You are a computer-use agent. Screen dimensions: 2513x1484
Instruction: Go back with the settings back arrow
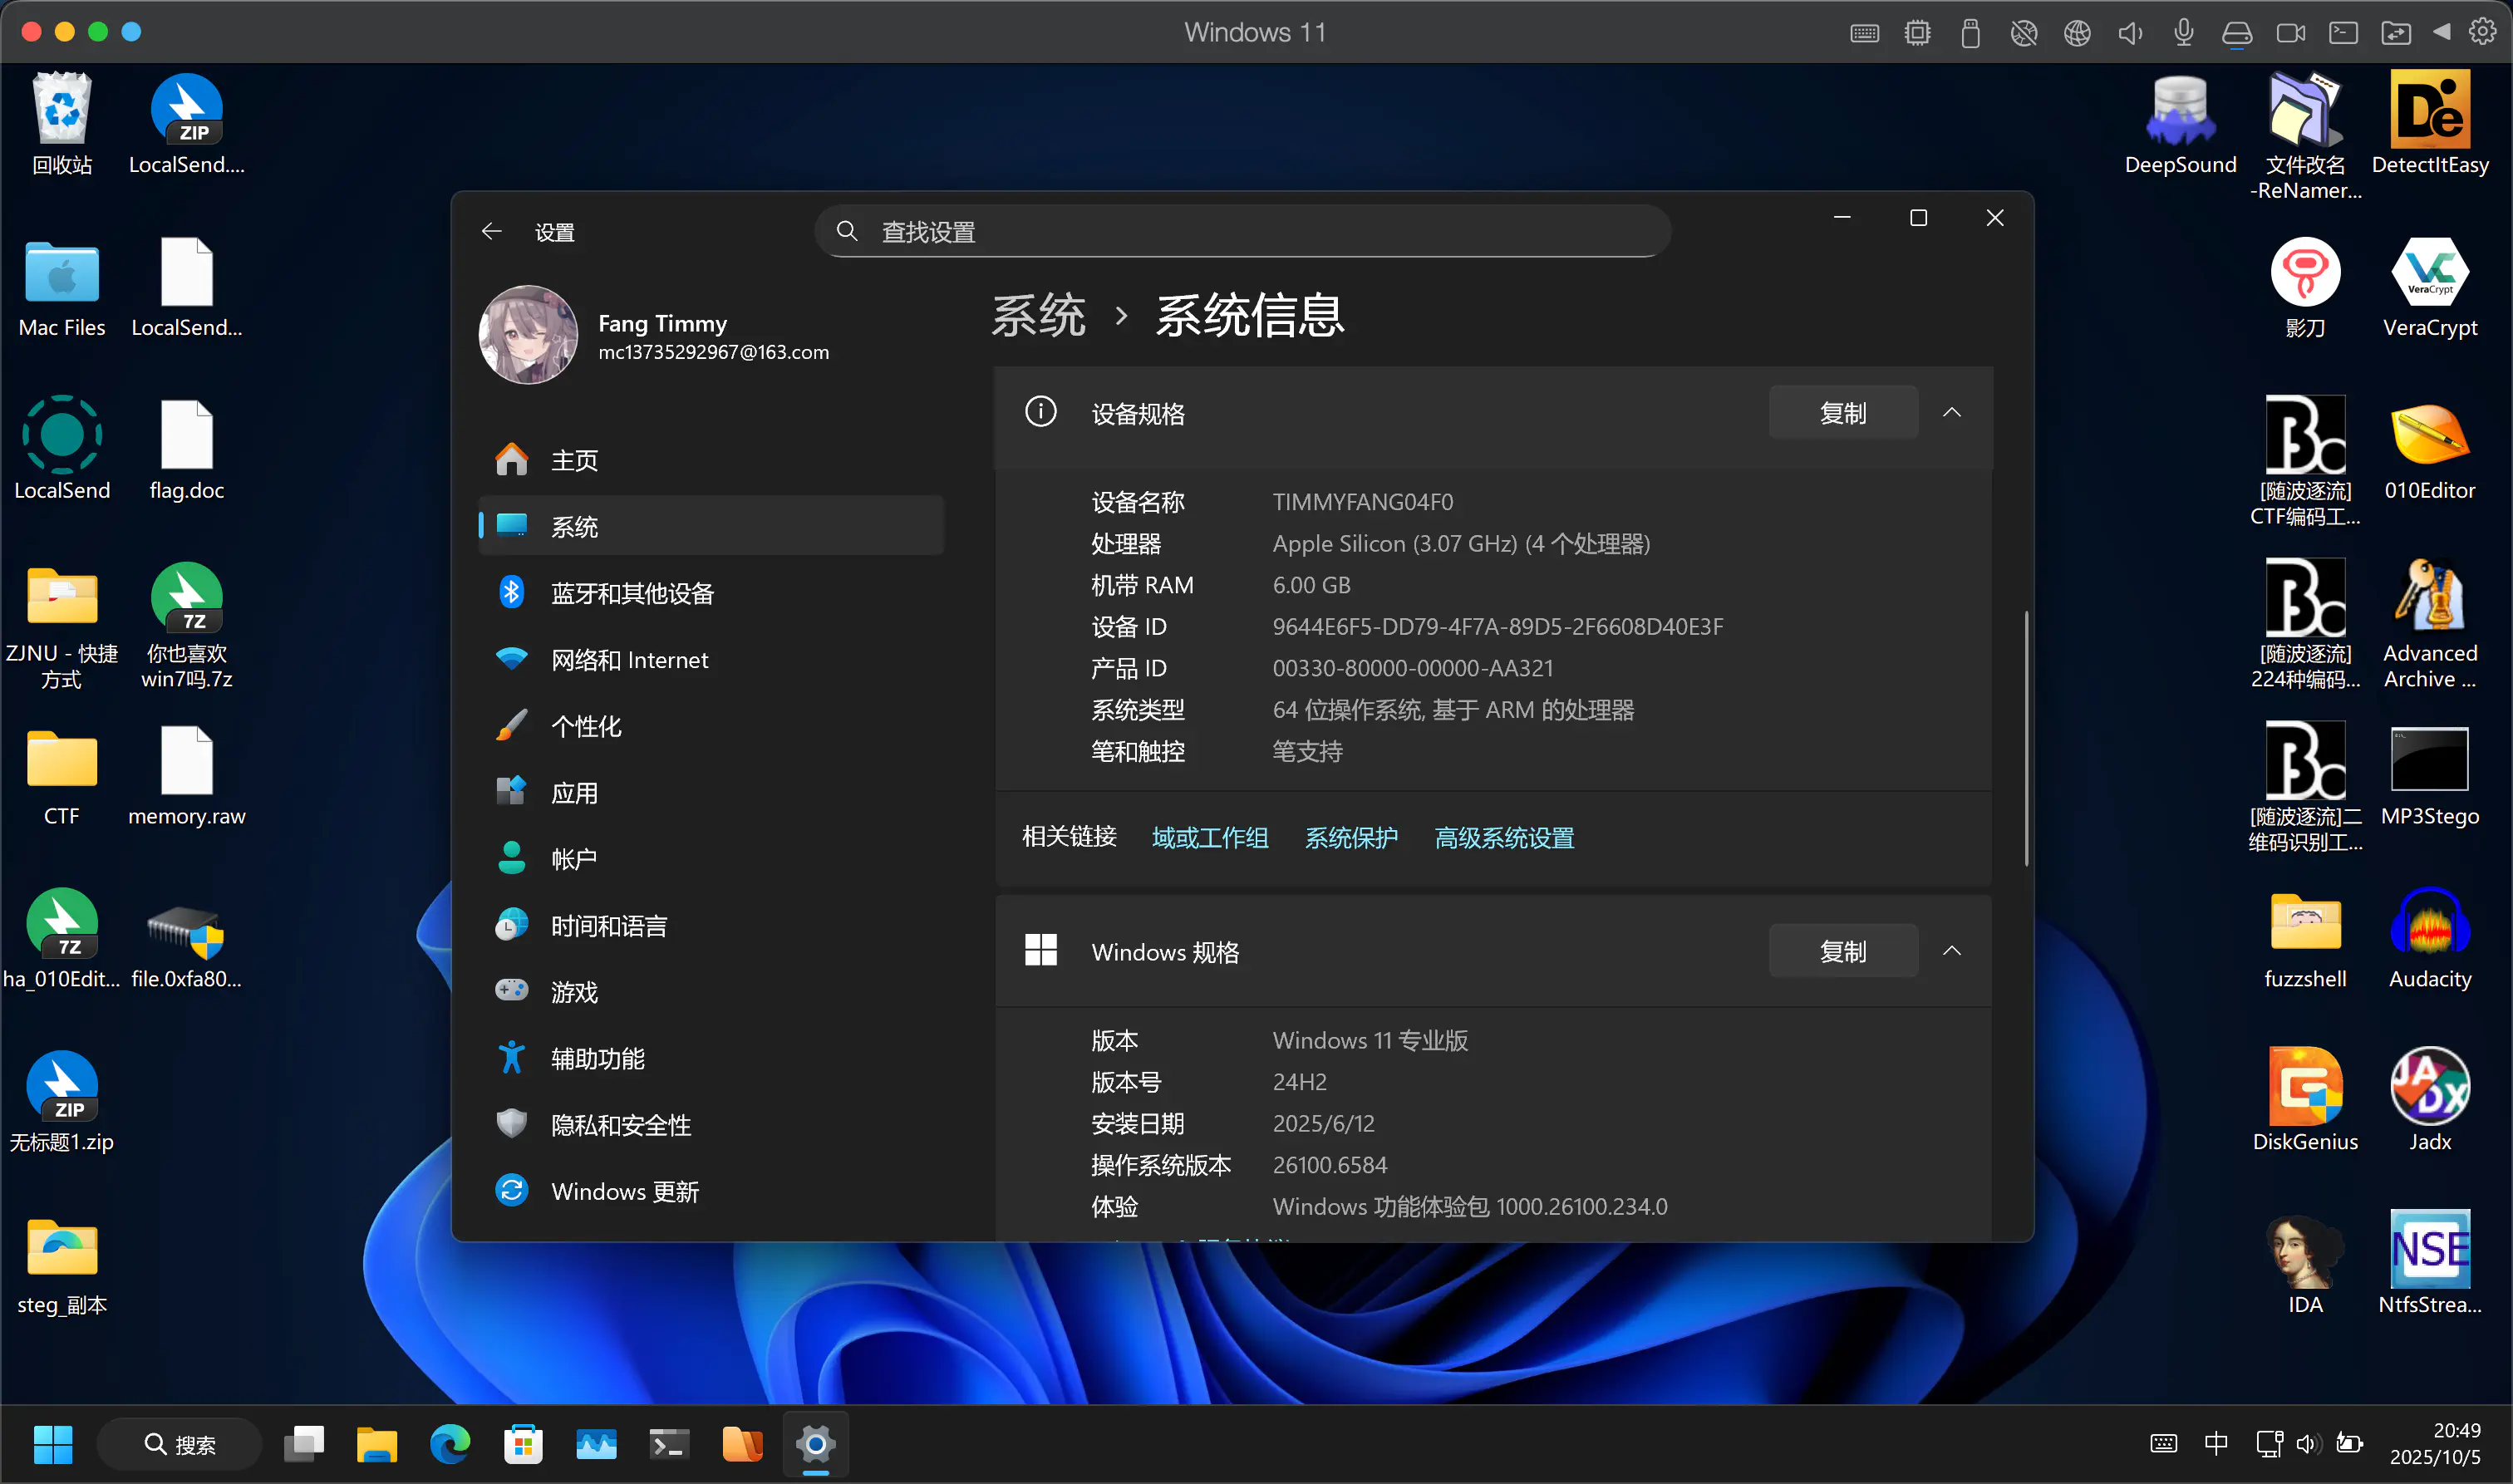[x=491, y=232]
